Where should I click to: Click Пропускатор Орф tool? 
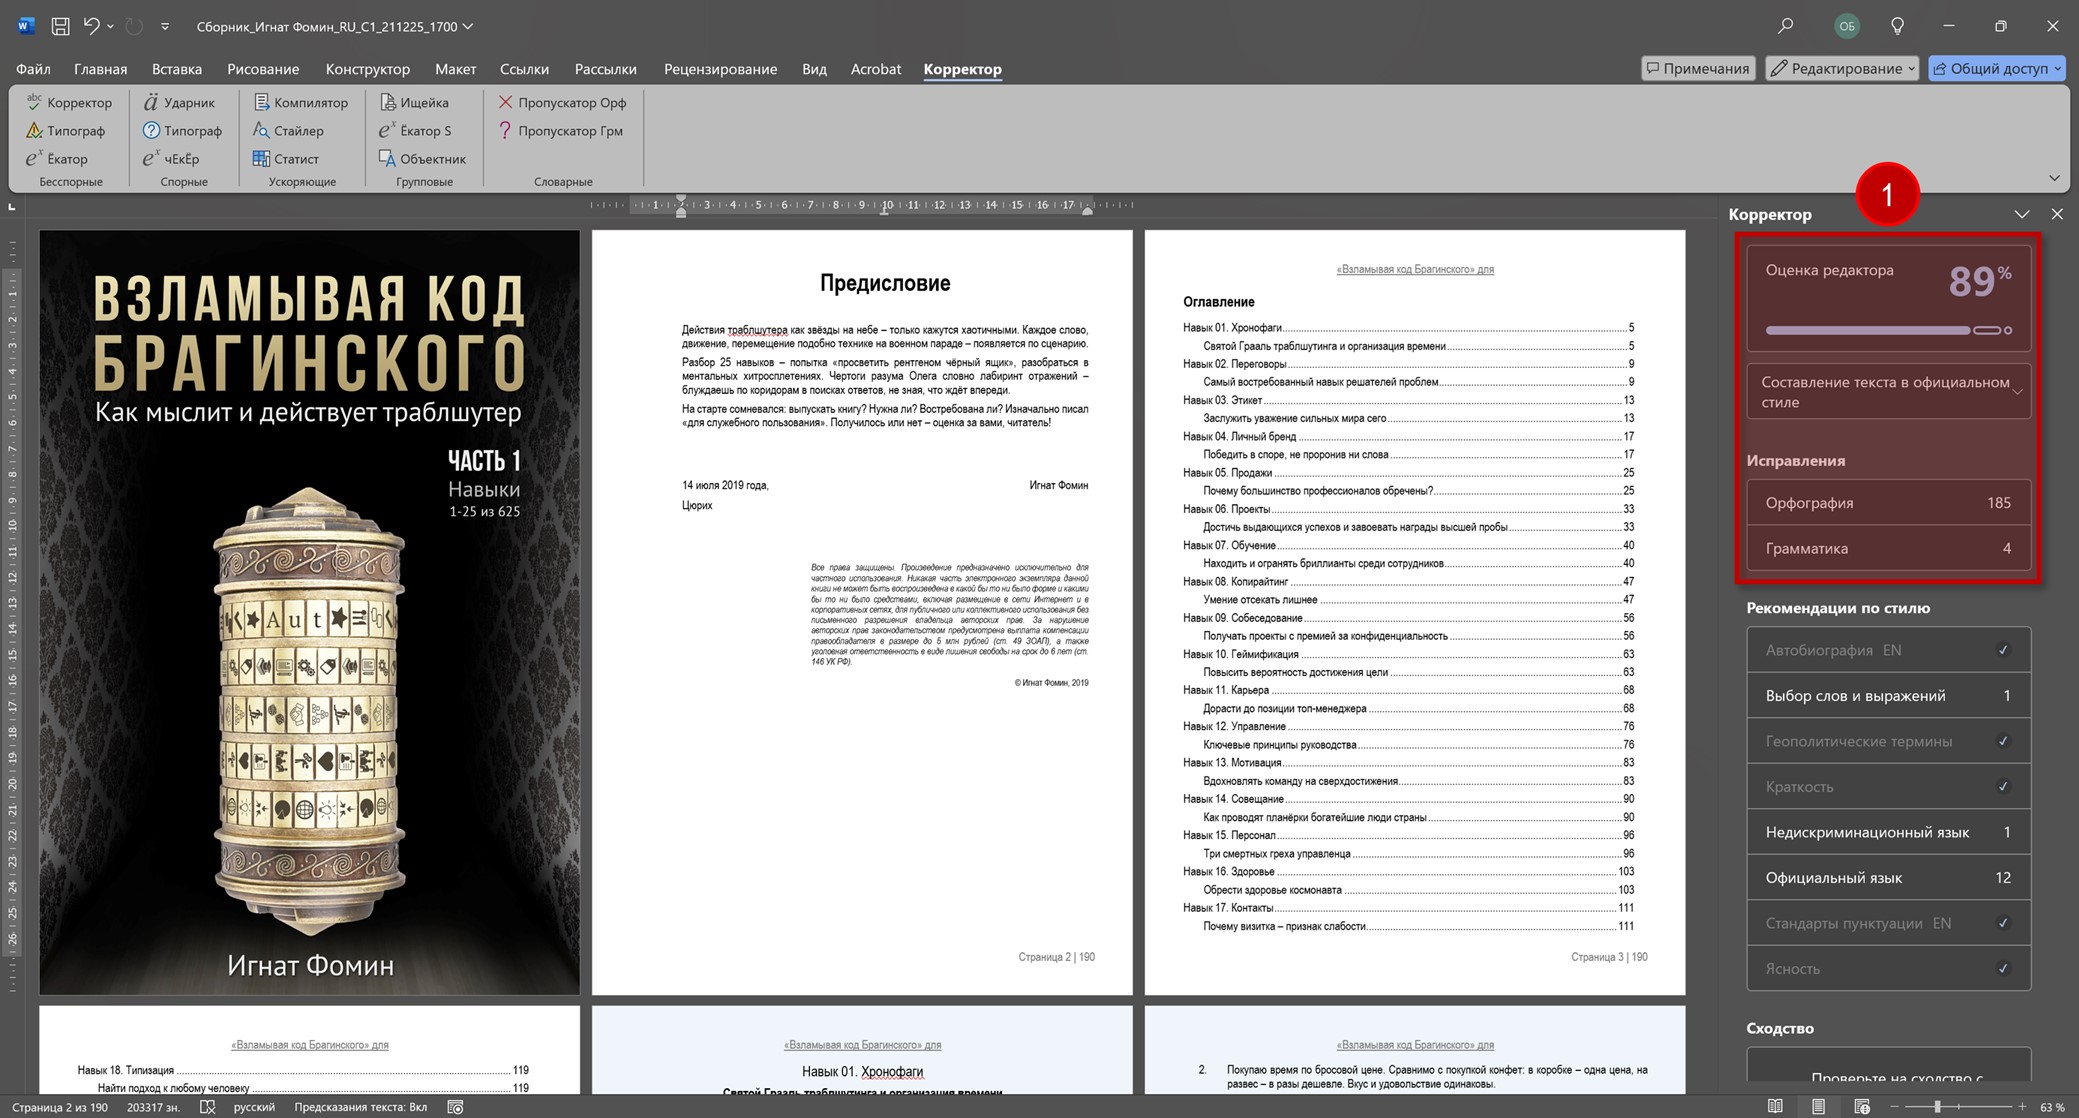(562, 102)
